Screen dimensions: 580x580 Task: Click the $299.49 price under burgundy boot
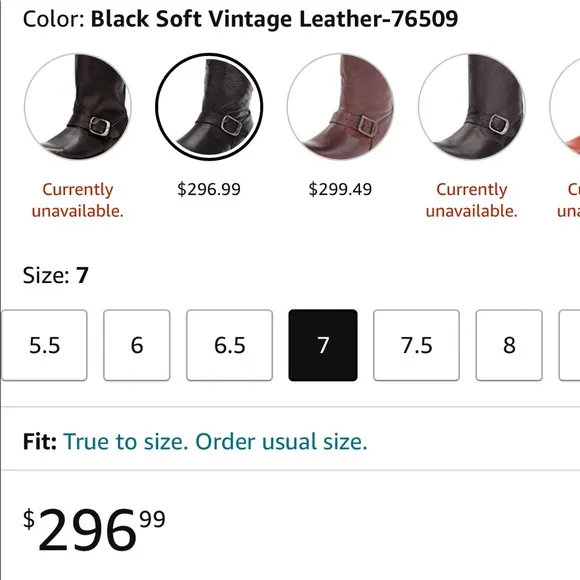click(340, 189)
